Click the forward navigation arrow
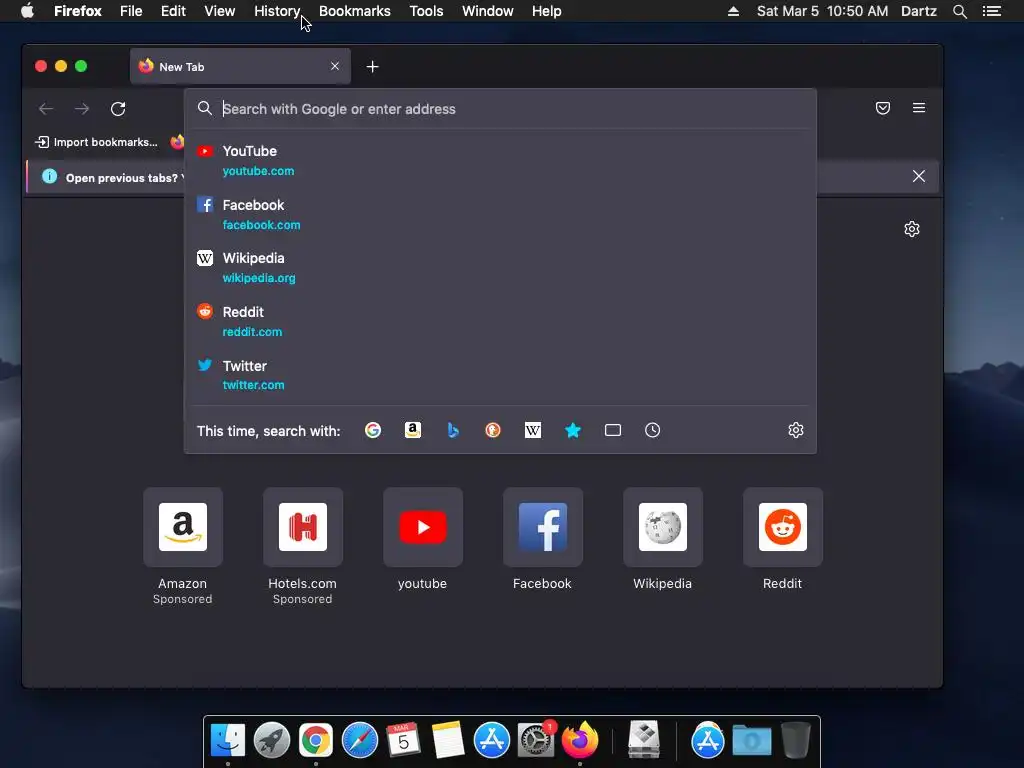The image size is (1024, 768). 82,108
